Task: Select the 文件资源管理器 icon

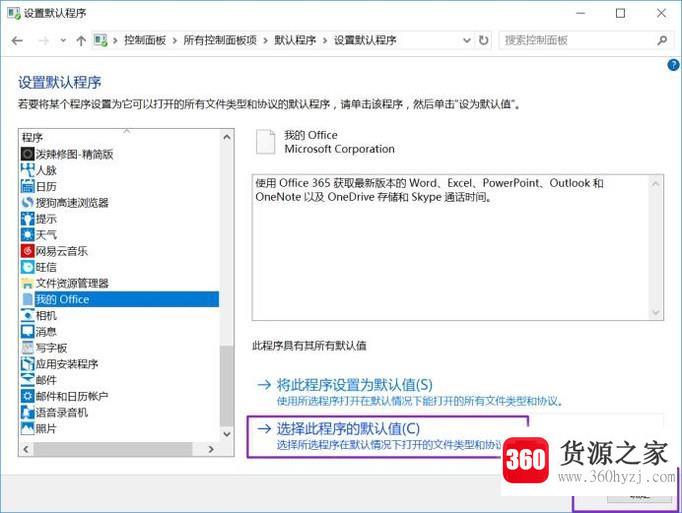Action: pos(27,283)
